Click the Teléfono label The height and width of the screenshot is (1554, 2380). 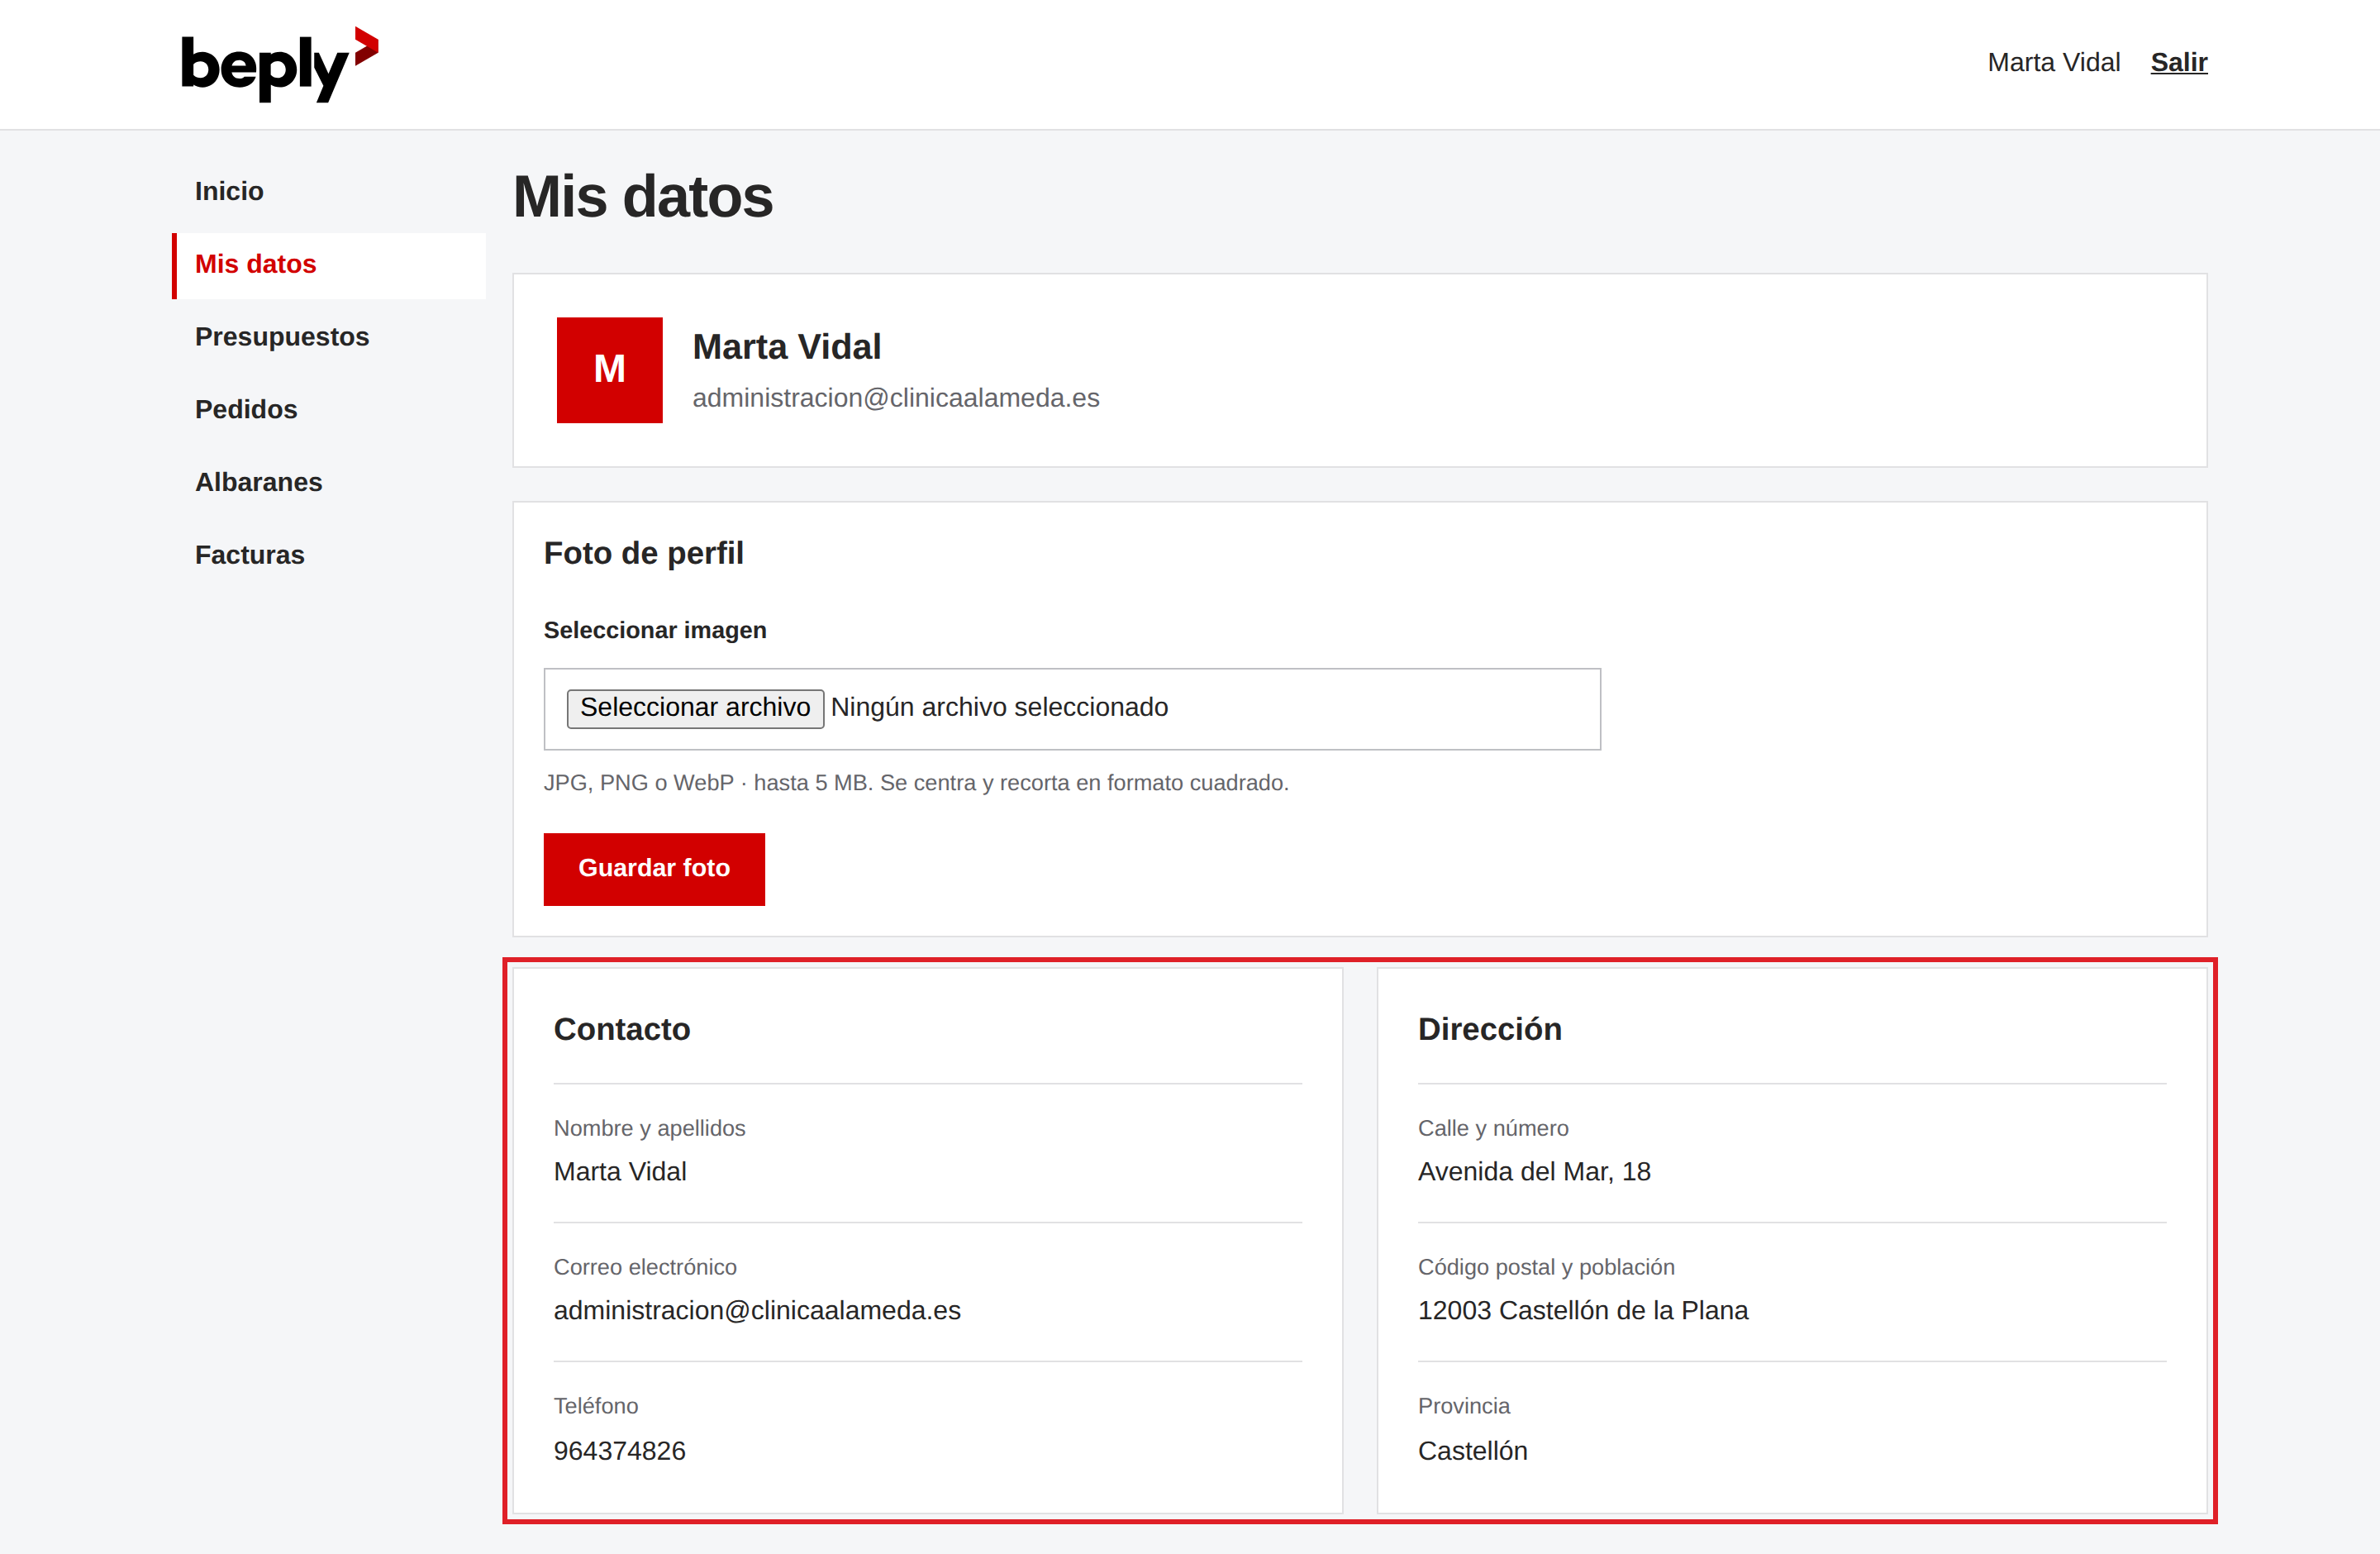click(x=596, y=1406)
